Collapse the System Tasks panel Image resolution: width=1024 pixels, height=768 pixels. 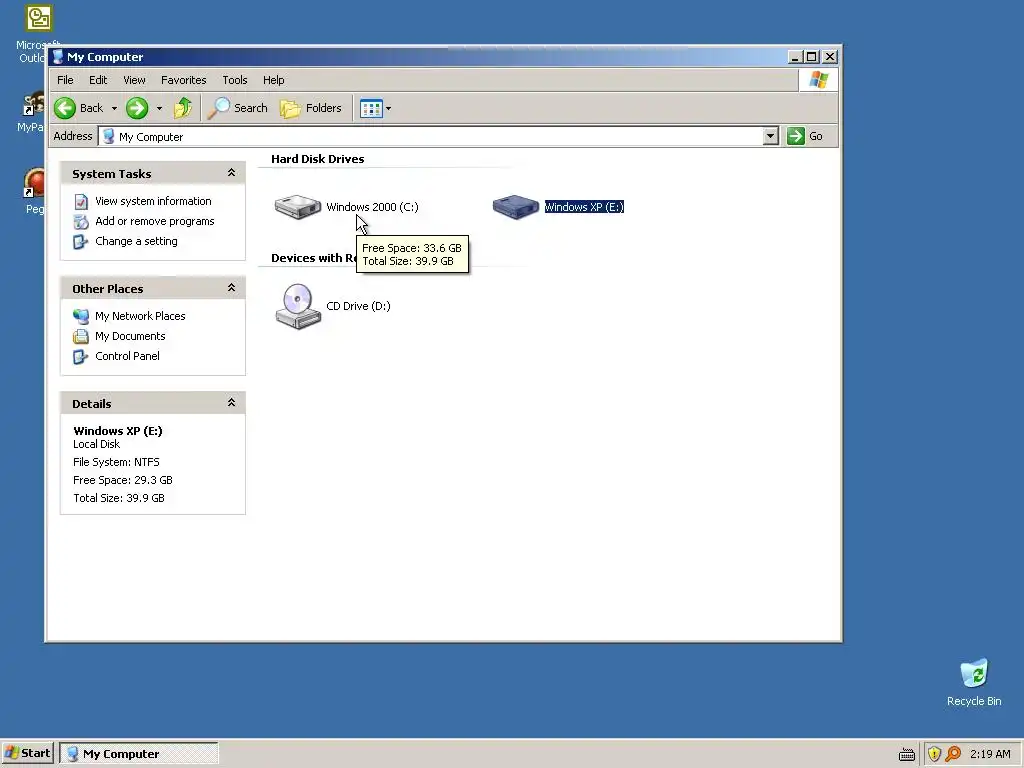coord(231,173)
